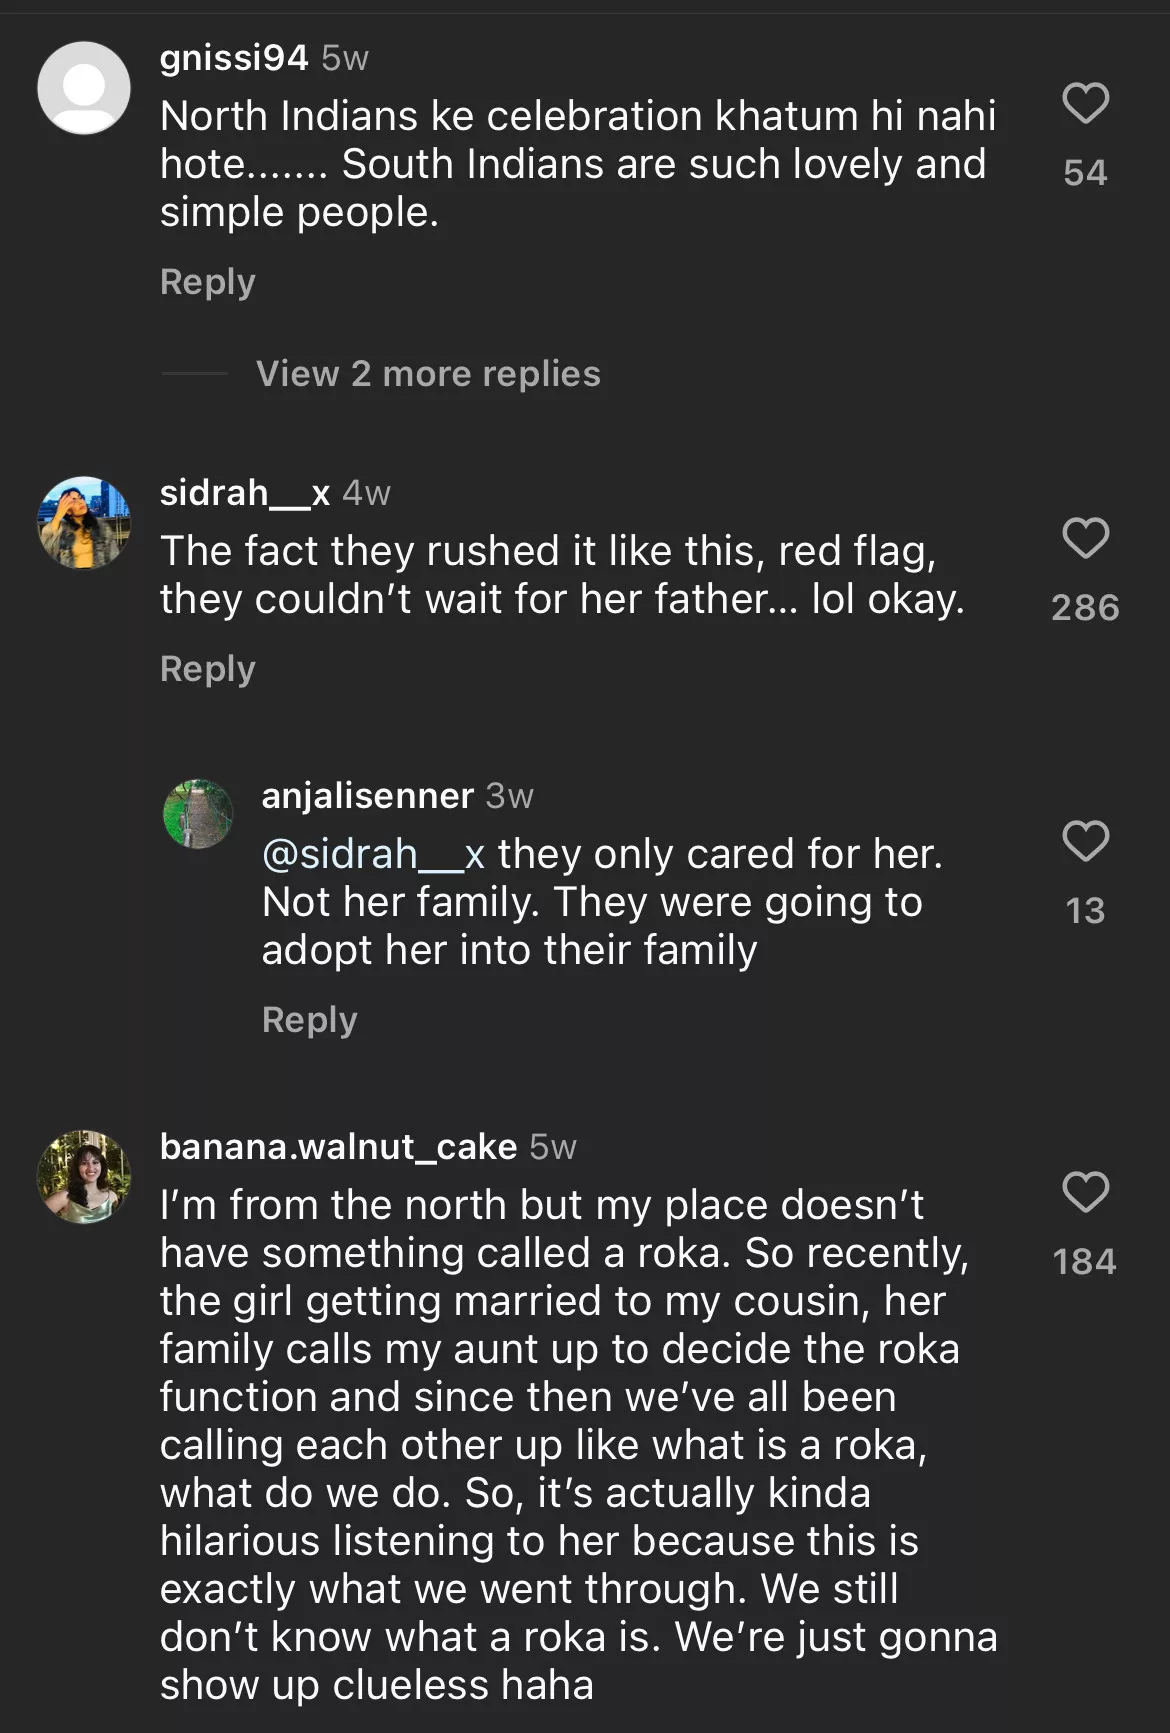View the 54 likes count
This screenshot has height=1733, width=1170.
[x=1085, y=172]
